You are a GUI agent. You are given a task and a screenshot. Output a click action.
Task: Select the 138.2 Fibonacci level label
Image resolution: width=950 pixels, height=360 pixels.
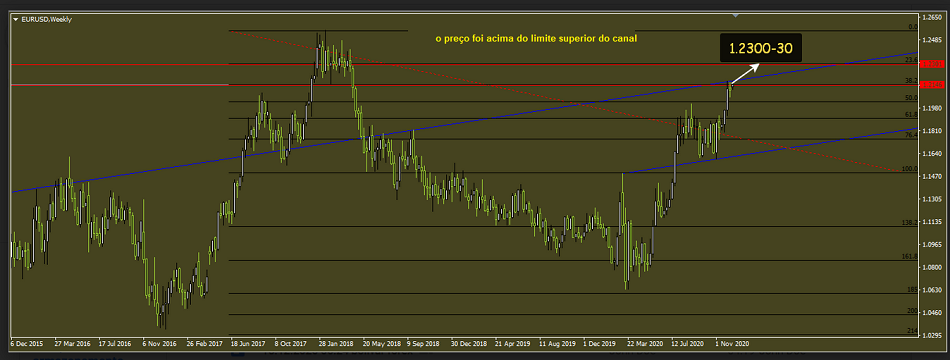click(909, 222)
